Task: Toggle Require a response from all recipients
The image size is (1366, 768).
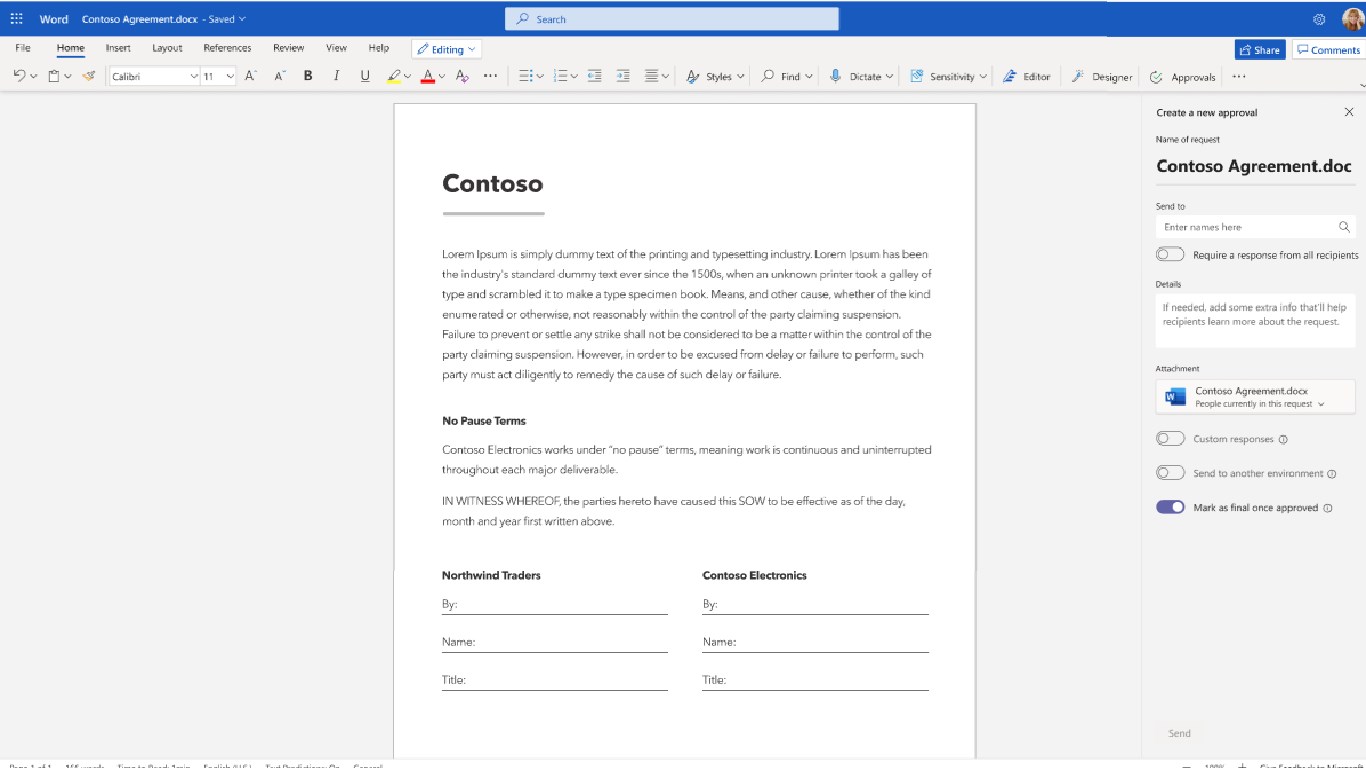Action: pos(1170,255)
